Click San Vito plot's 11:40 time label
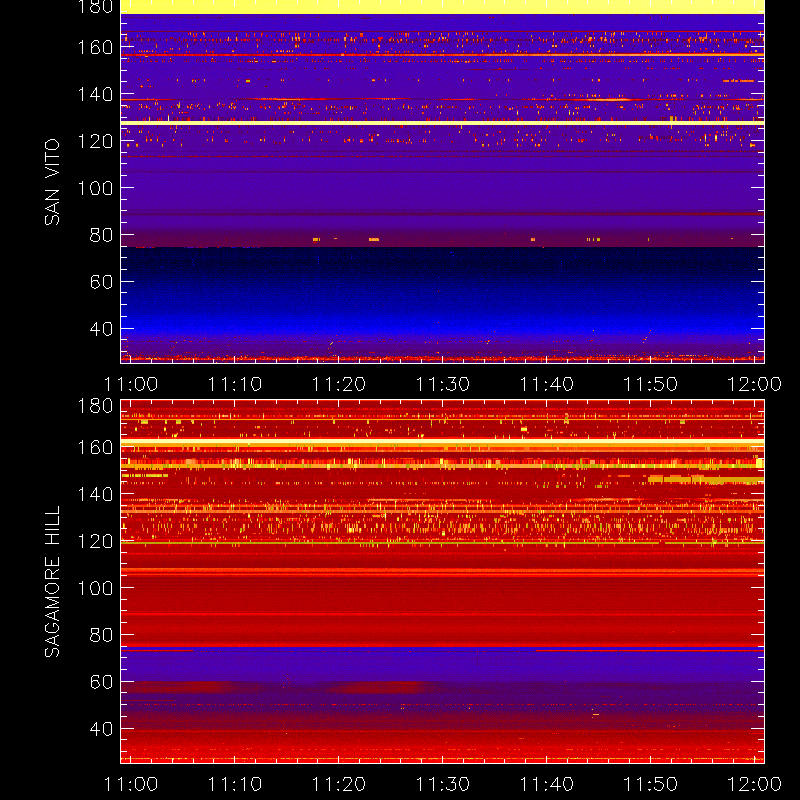The image size is (800, 800). (547, 384)
